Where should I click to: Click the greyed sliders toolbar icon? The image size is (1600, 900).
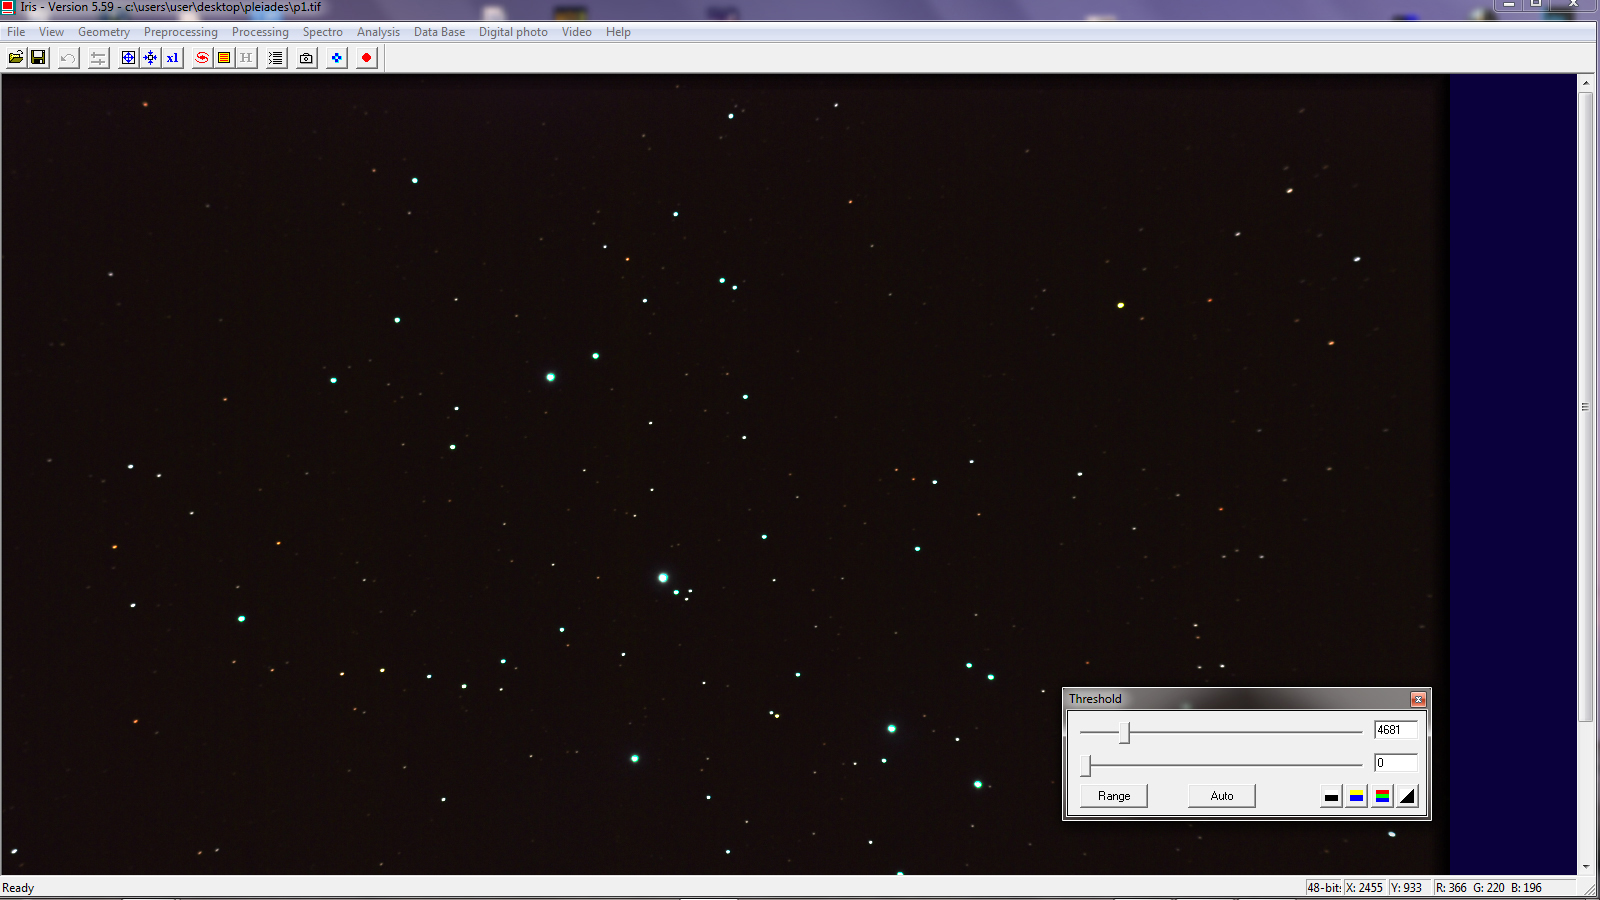98,58
